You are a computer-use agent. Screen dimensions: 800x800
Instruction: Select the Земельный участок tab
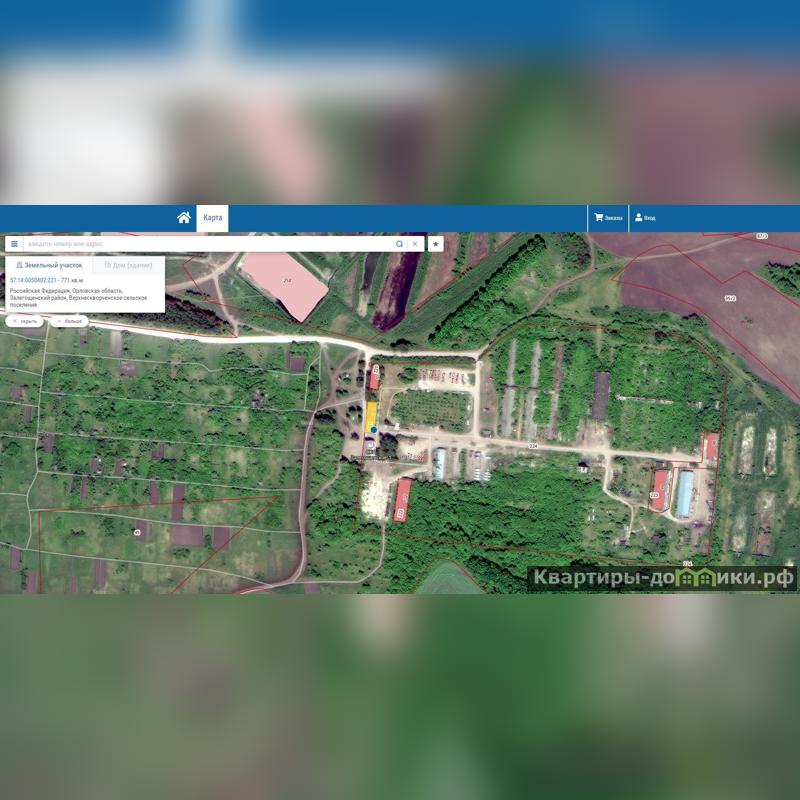click(x=49, y=266)
